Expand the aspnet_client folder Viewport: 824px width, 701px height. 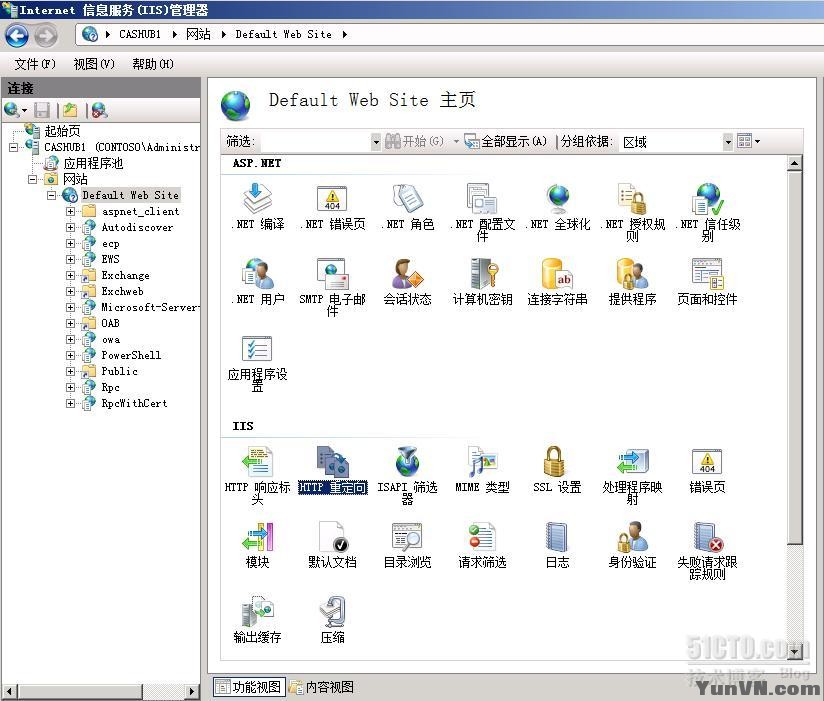[70, 211]
